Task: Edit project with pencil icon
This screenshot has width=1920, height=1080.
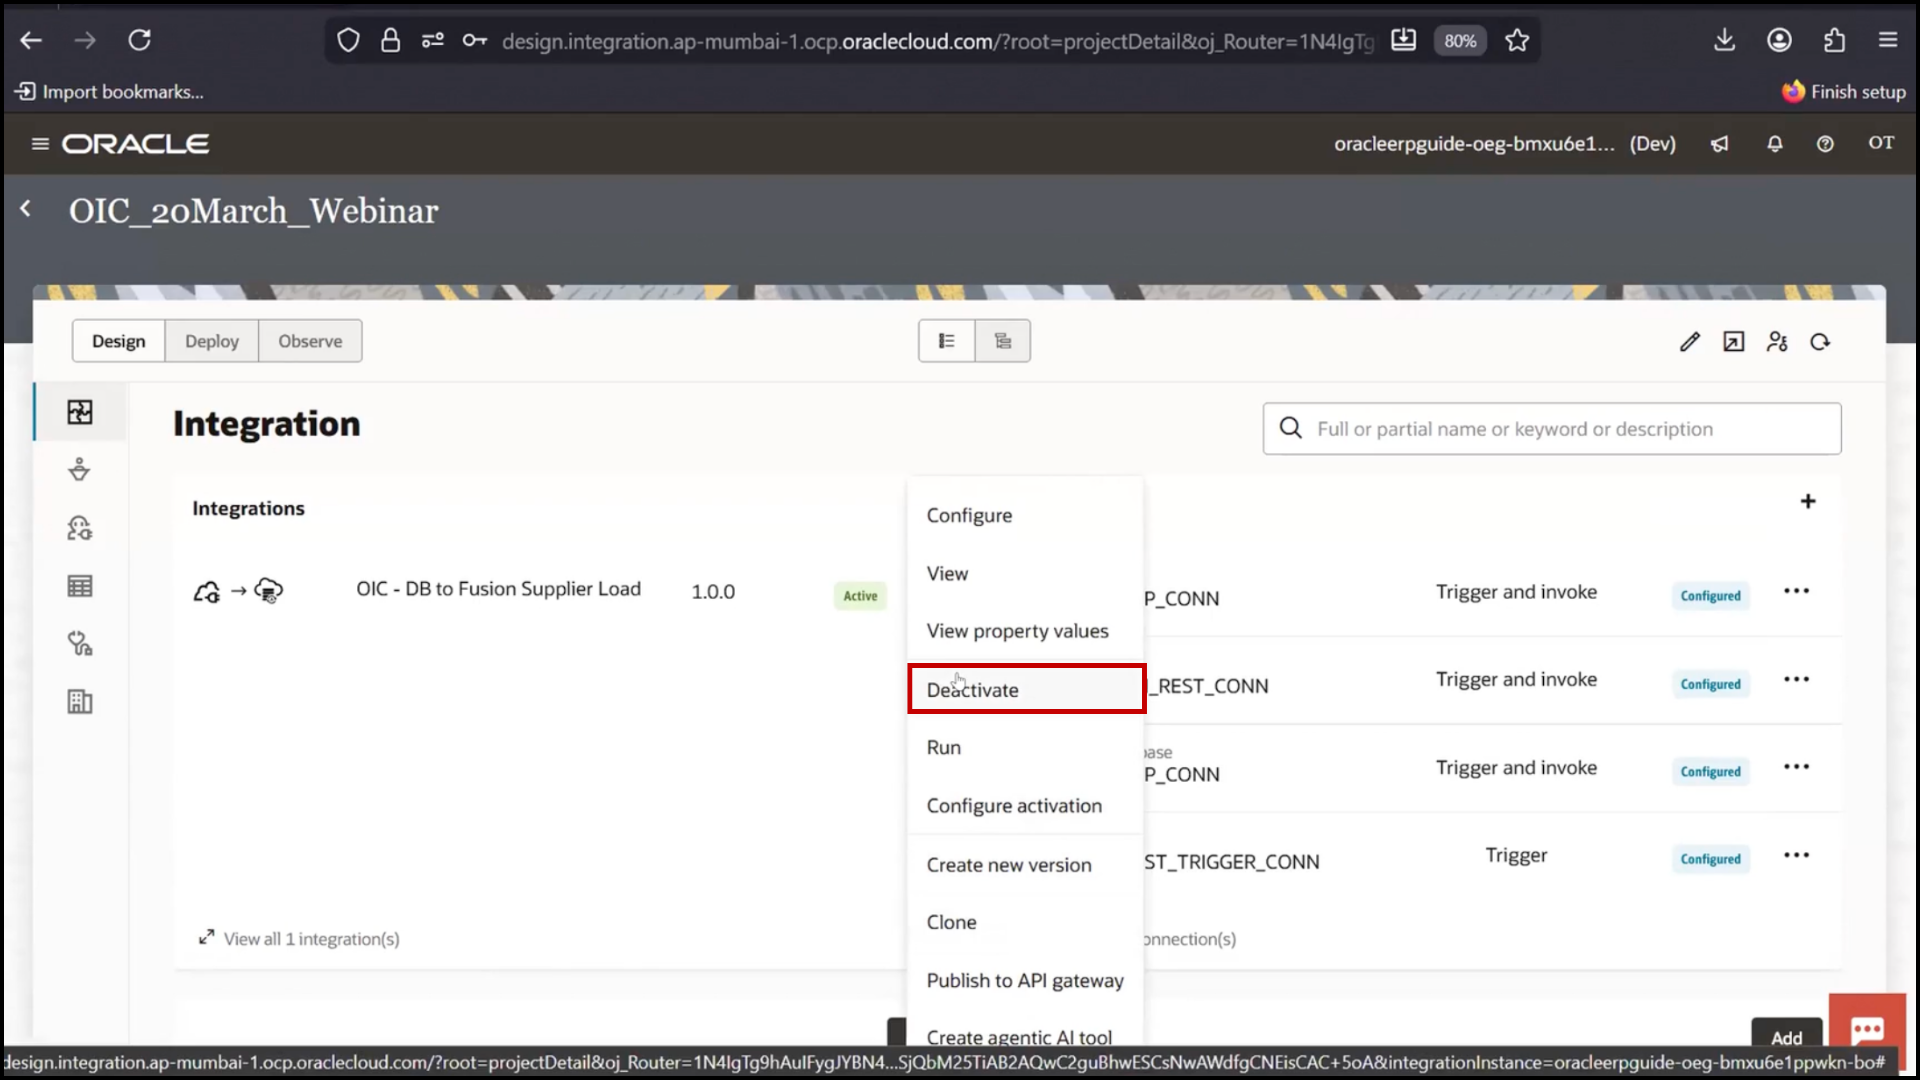Action: point(1689,342)
